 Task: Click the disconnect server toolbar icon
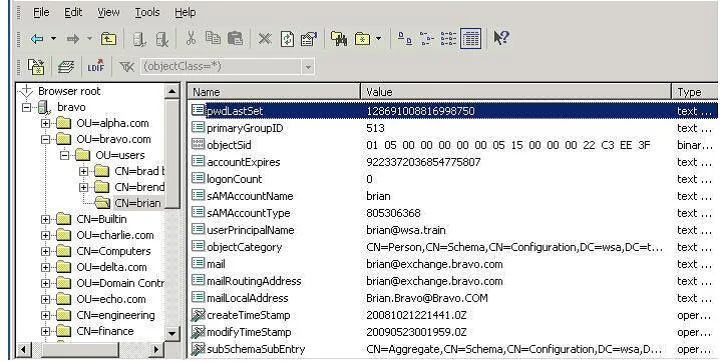tap(162, 39)
